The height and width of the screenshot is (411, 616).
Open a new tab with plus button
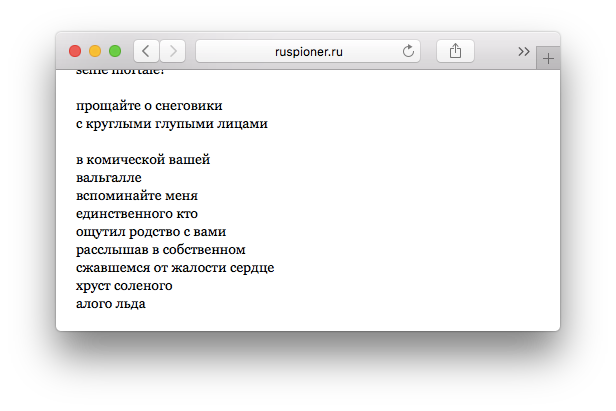[548, 59]
